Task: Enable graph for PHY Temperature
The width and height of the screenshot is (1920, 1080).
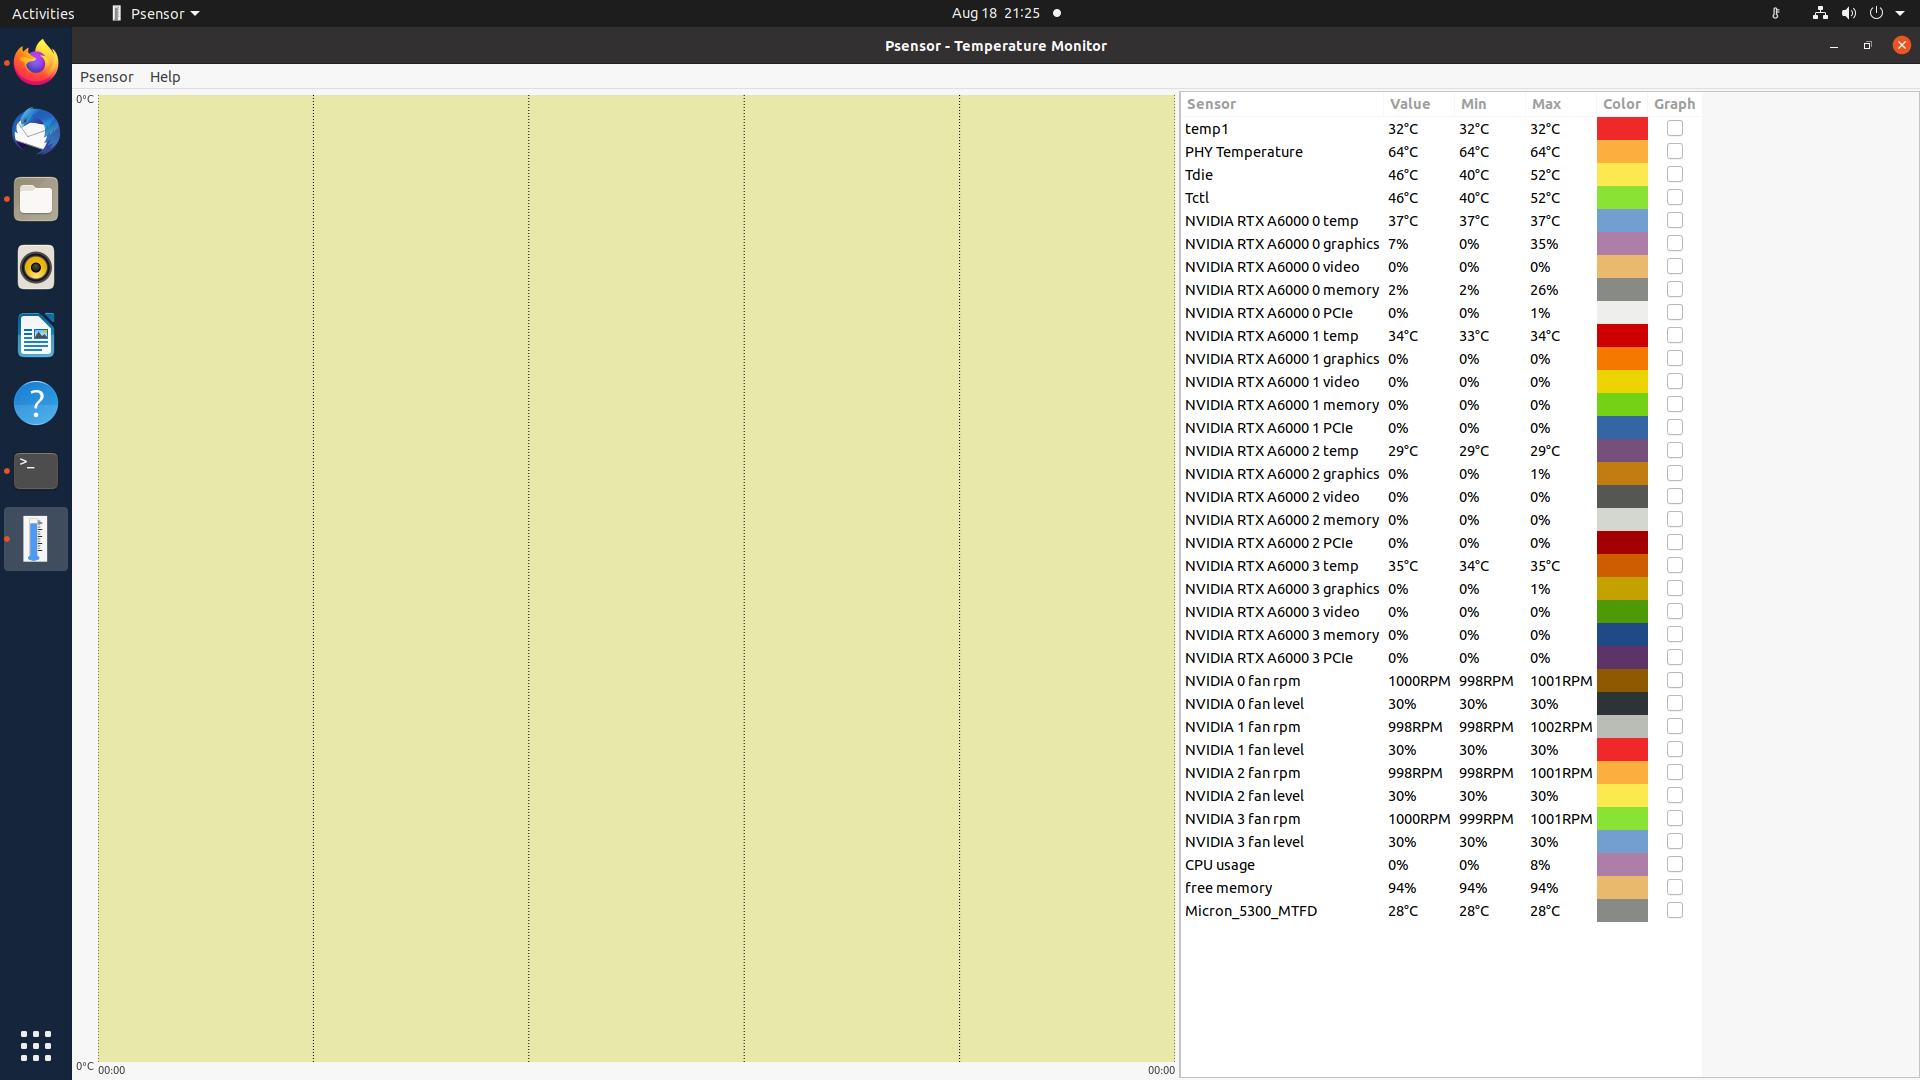Action: coord(1675,151)
